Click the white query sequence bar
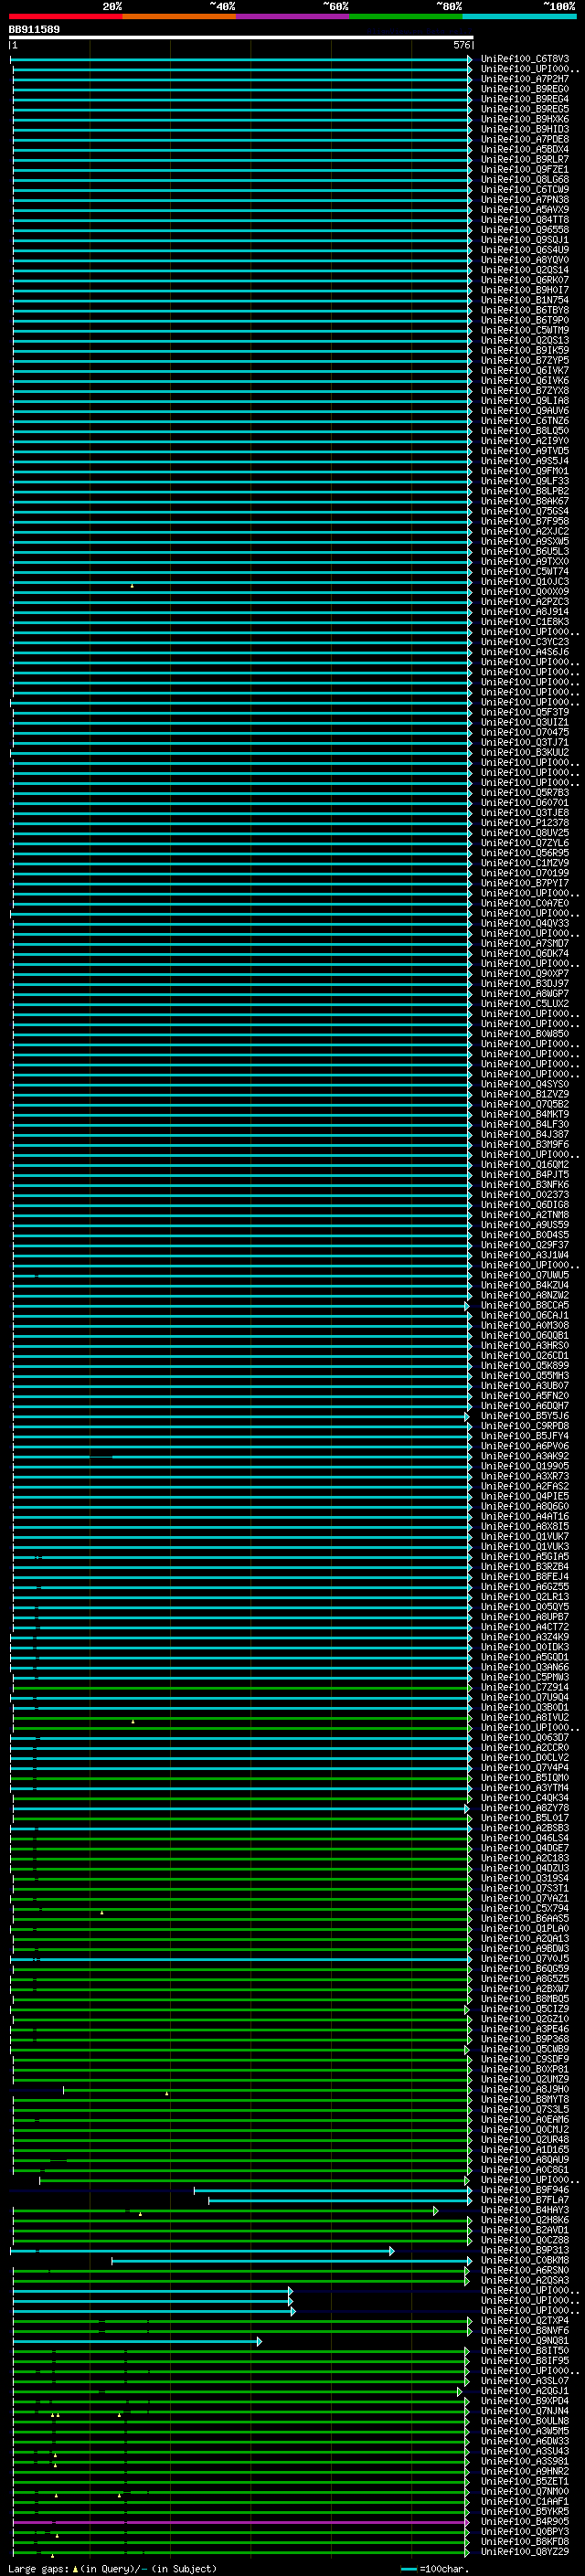The height and width of the screenshot is (2576, 585). 241,37
